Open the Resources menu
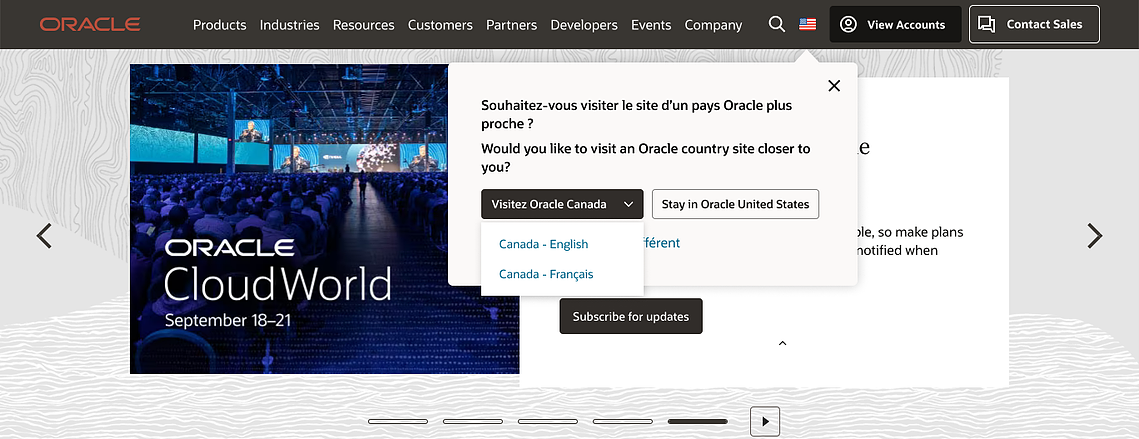 coord(363,25)
